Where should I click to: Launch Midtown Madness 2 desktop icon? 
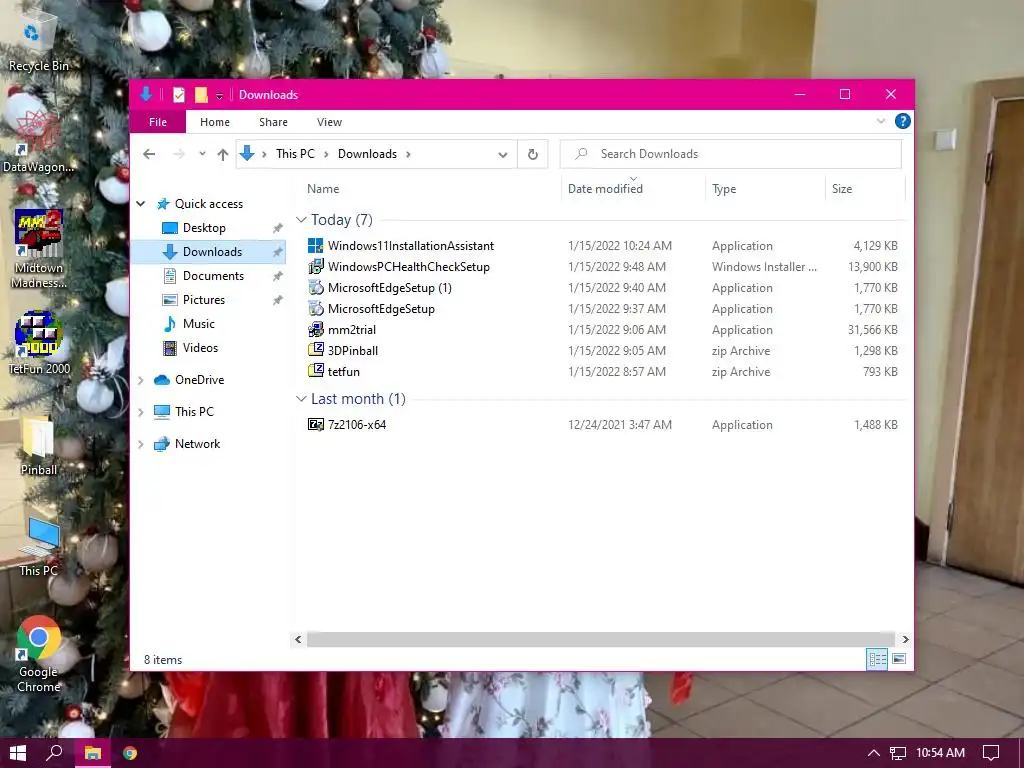pyautogui.click(x=39, y=248)
